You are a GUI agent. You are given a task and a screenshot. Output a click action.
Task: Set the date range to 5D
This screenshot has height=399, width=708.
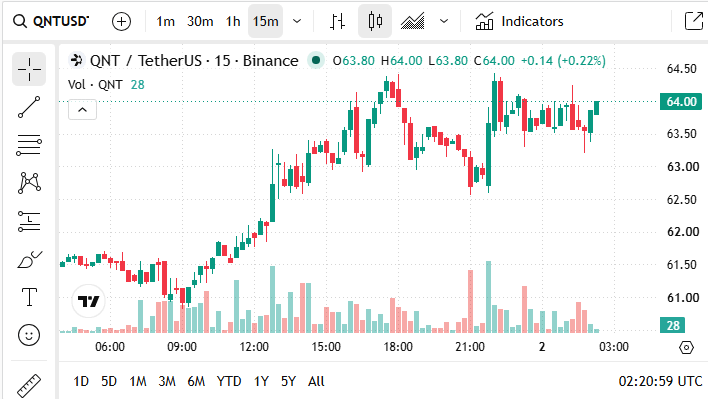coord(109,381)
